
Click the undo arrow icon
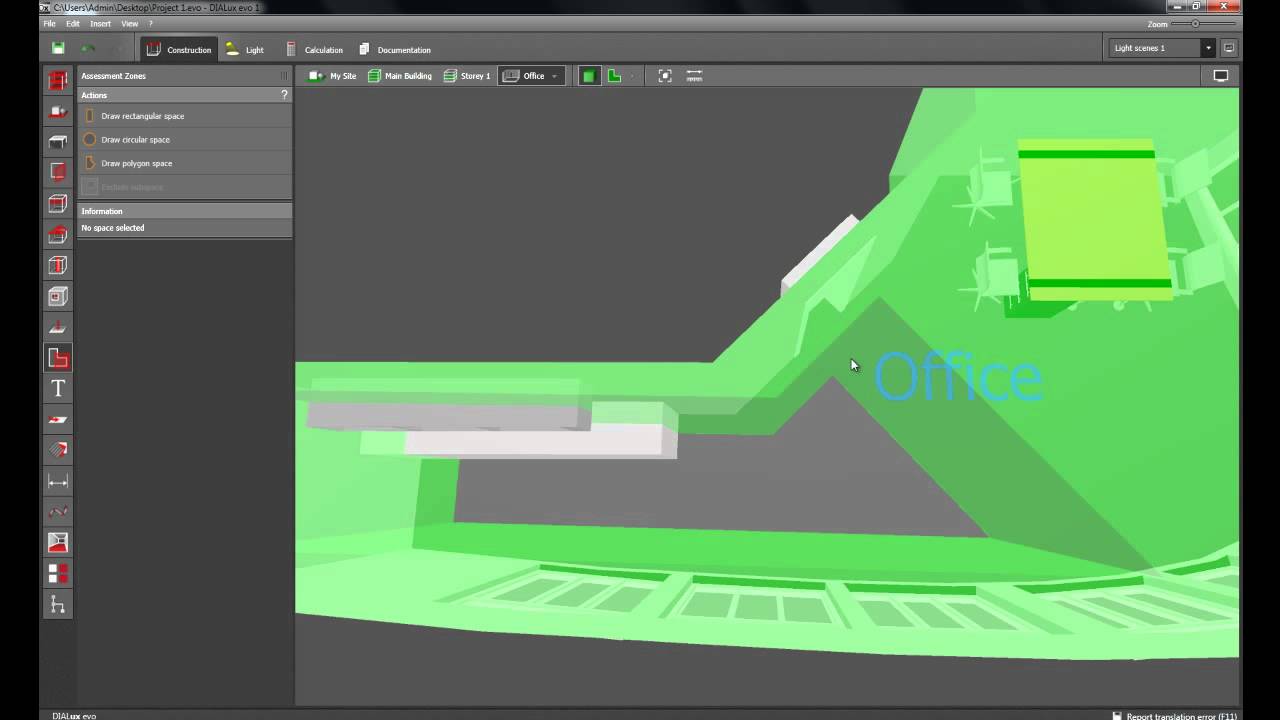click(x=88, y=48)
